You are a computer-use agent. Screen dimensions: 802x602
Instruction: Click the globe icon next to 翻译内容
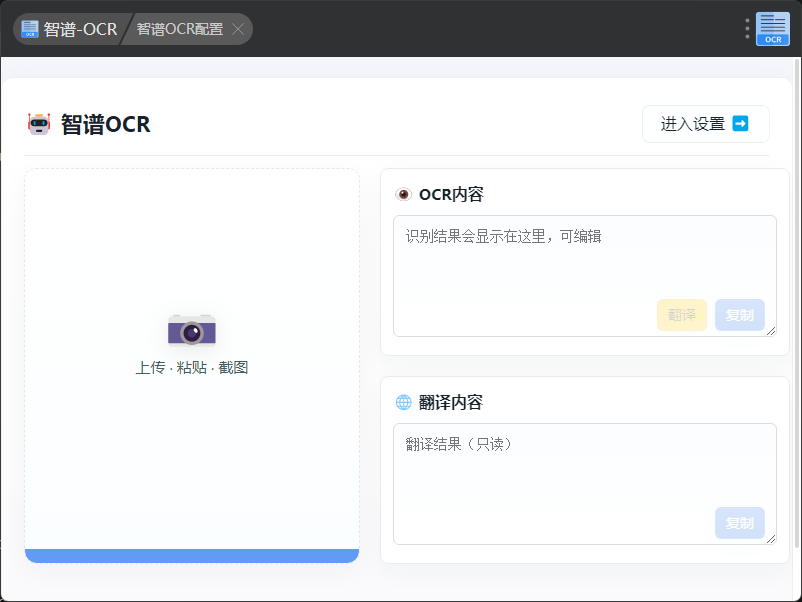tap(404, 403)
